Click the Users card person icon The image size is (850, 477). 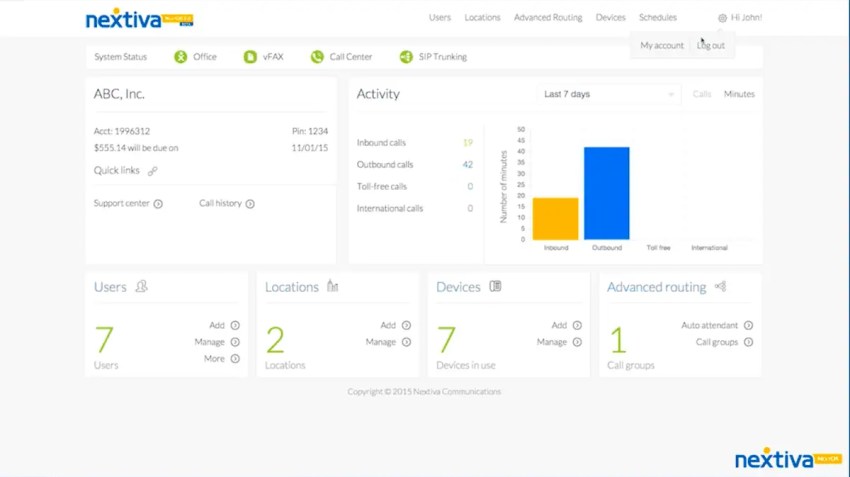[141, 286]
